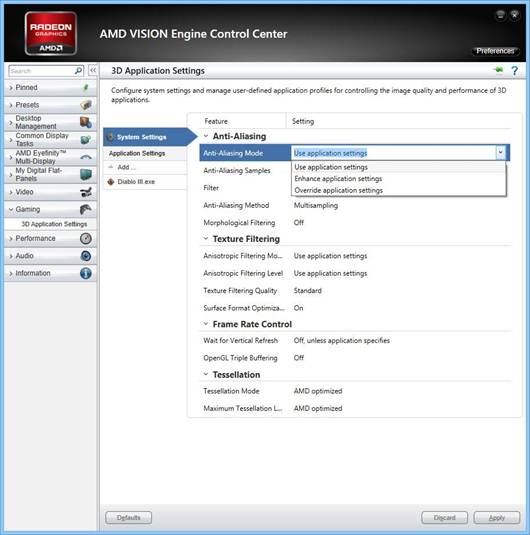Click the Apply button

[497, 518]
